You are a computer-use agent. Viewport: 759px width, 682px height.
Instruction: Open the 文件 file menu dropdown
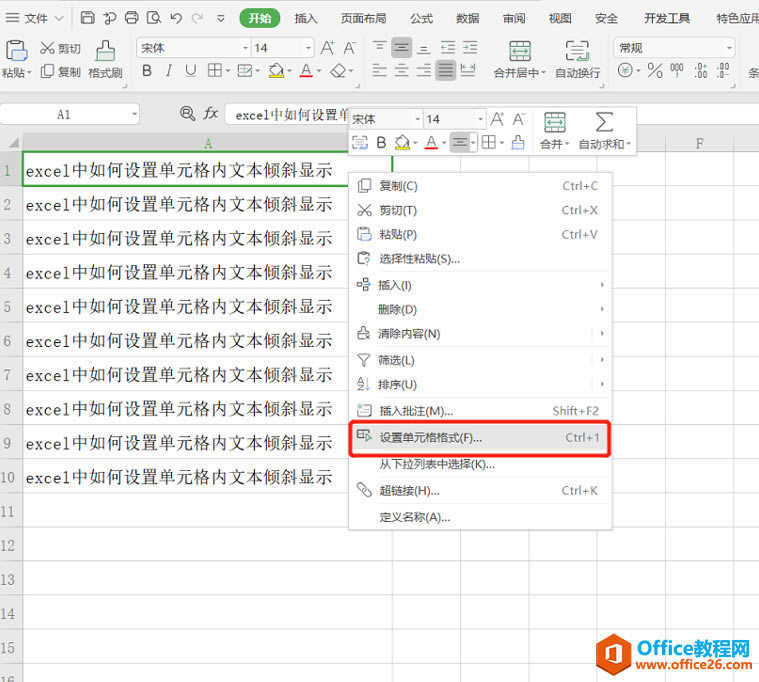(x=34, y=18)
